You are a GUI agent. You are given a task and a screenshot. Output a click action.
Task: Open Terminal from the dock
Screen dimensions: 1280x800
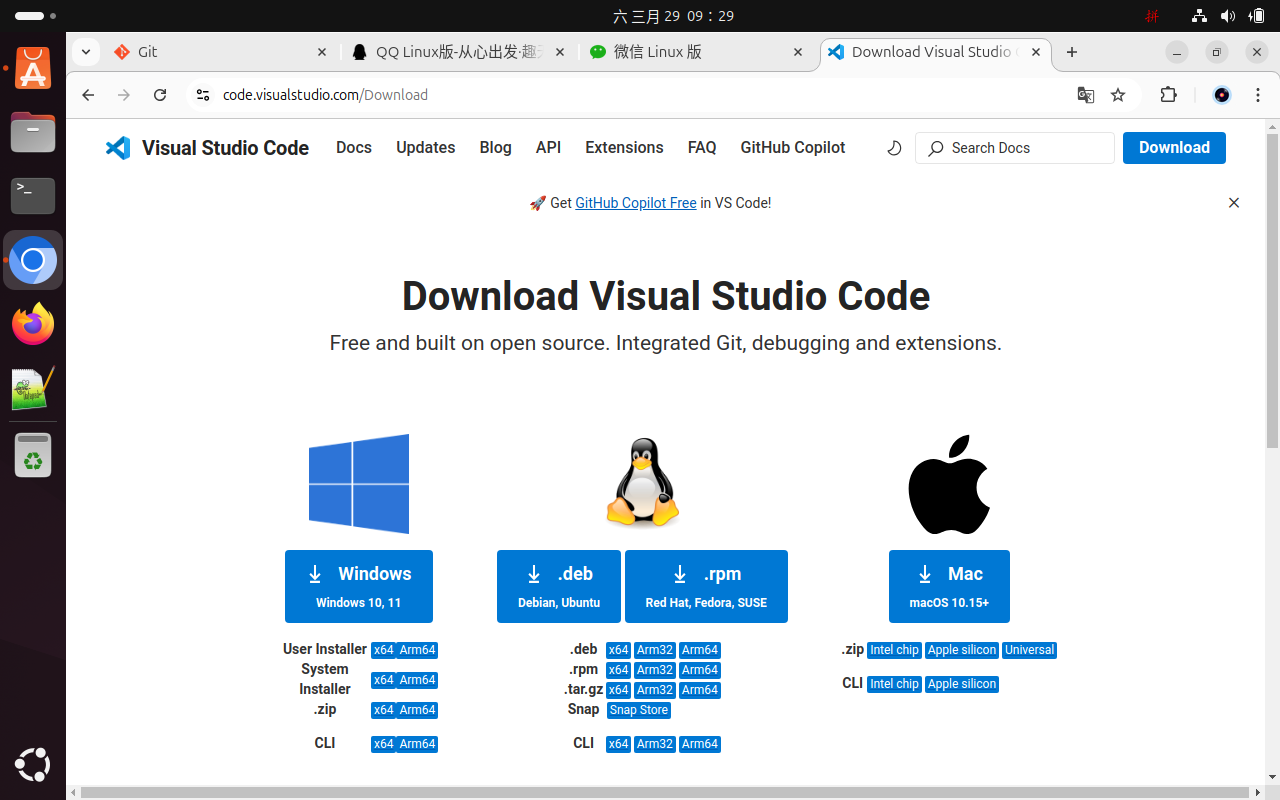tap(33, 195)
